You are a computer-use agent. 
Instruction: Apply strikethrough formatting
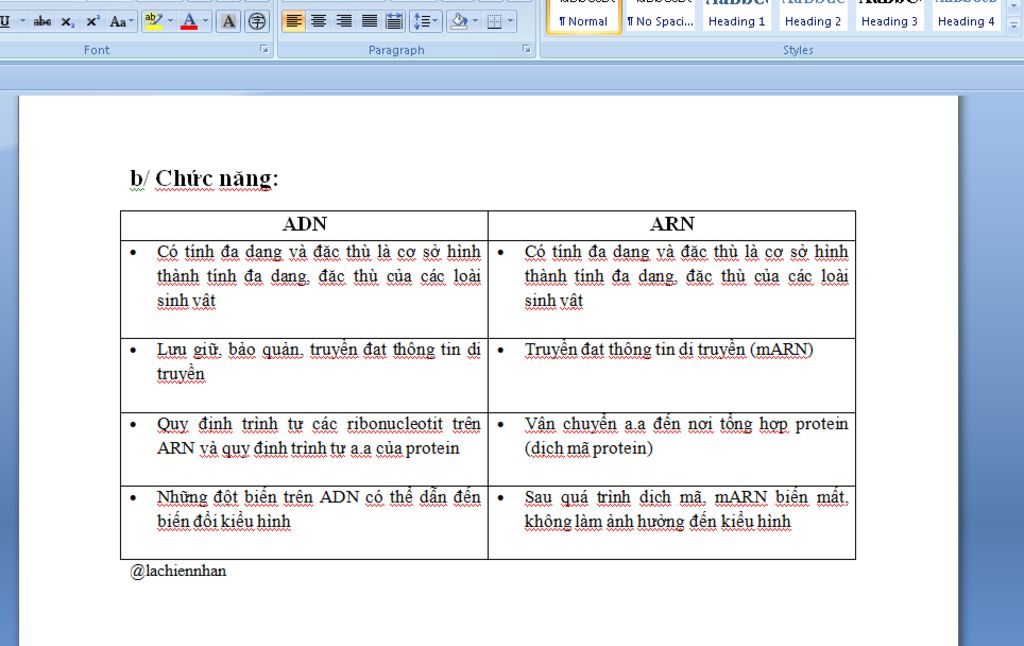click(42, 22)
